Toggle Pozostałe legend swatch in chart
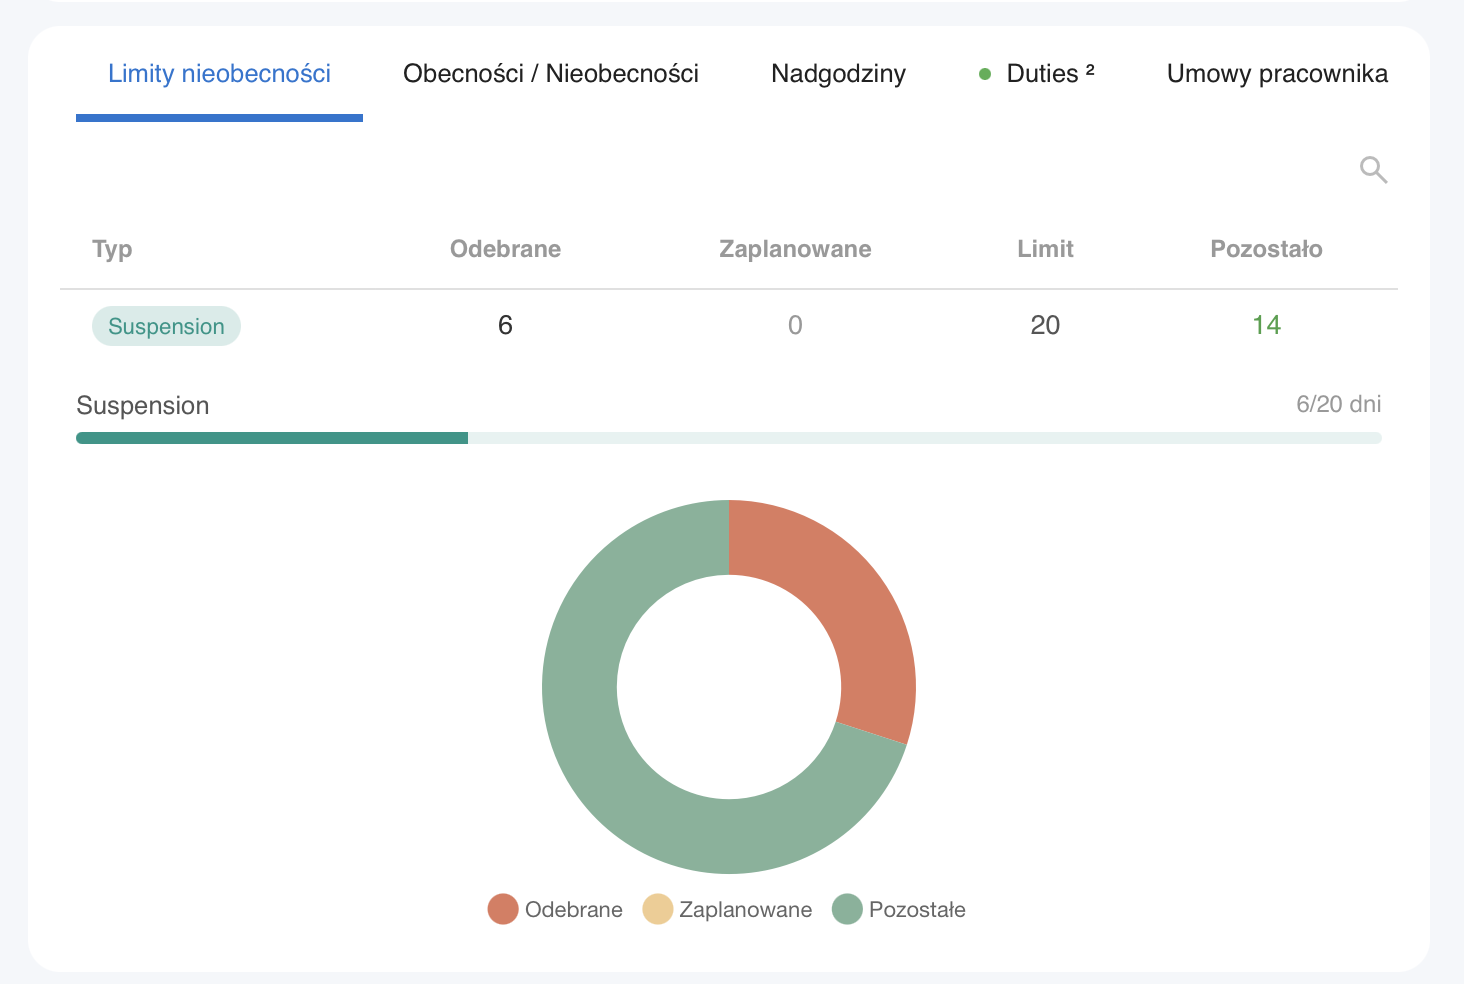The width and height of the screenshot is (1464, 984). (847, 909)
